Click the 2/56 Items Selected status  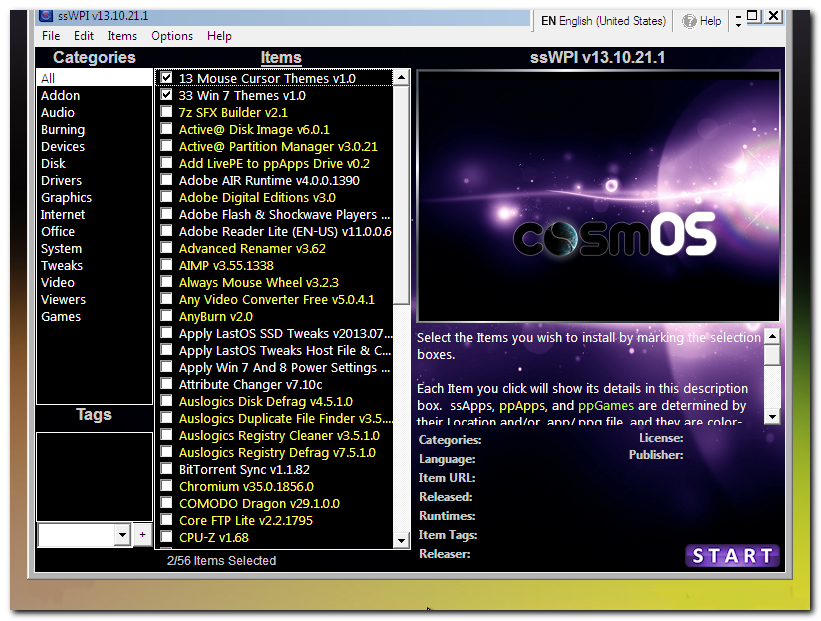click(x=221, y=560)
